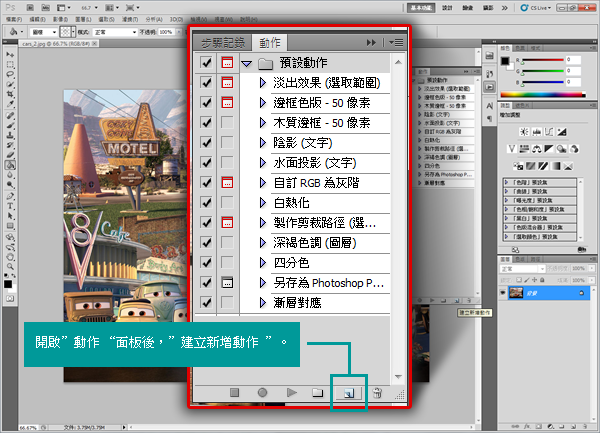Toggle checkmark for 四分色 action

pos(206,262)
